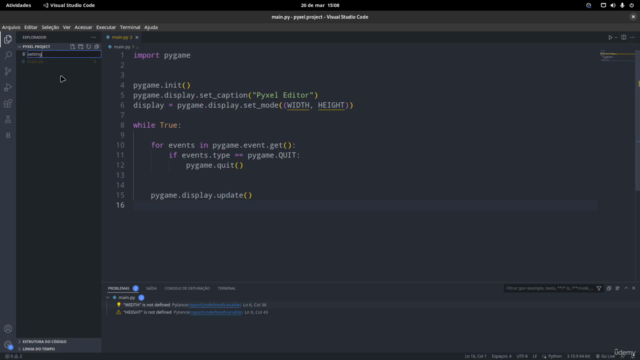Expand LINHA DO TEMPO section
The width and height of the screenshot is (640, 360).
[x=38, y=349]
